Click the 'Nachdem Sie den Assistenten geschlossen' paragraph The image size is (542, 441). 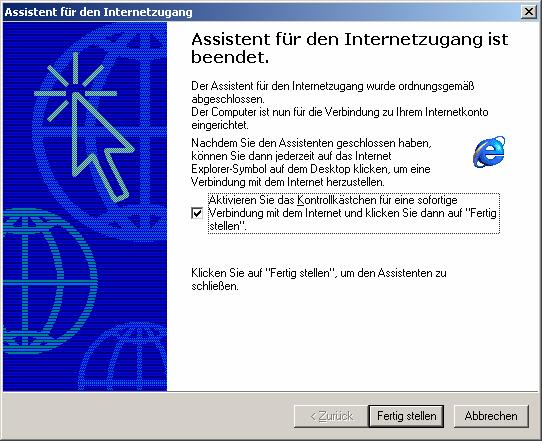click(311, 162)
